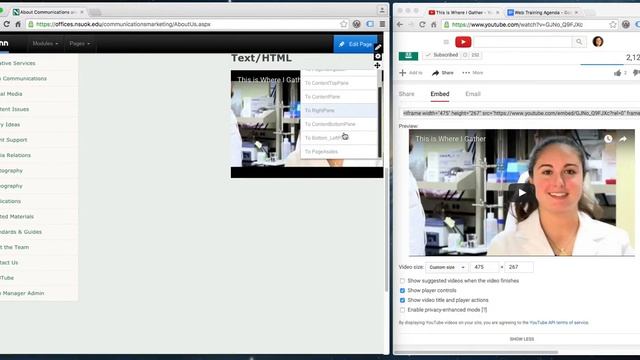
Task: Choose To ContentTopPane in the move menu
Action: pyautogui.click(x=338, y=83)
